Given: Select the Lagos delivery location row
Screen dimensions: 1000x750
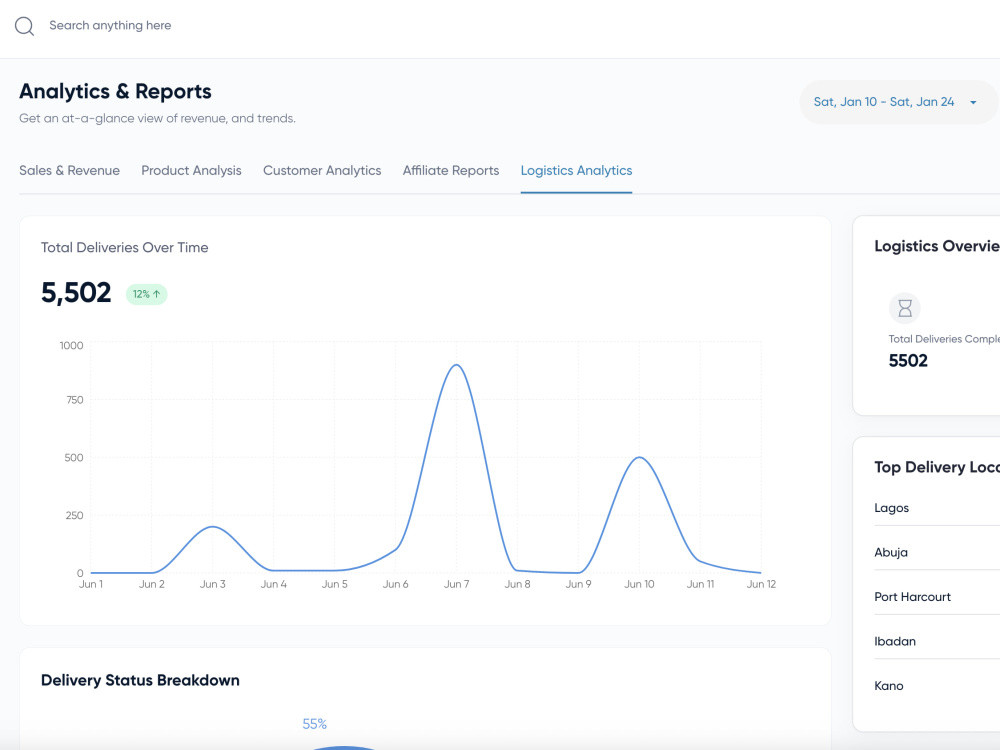Looking at the screenshot, I should 936,508.
